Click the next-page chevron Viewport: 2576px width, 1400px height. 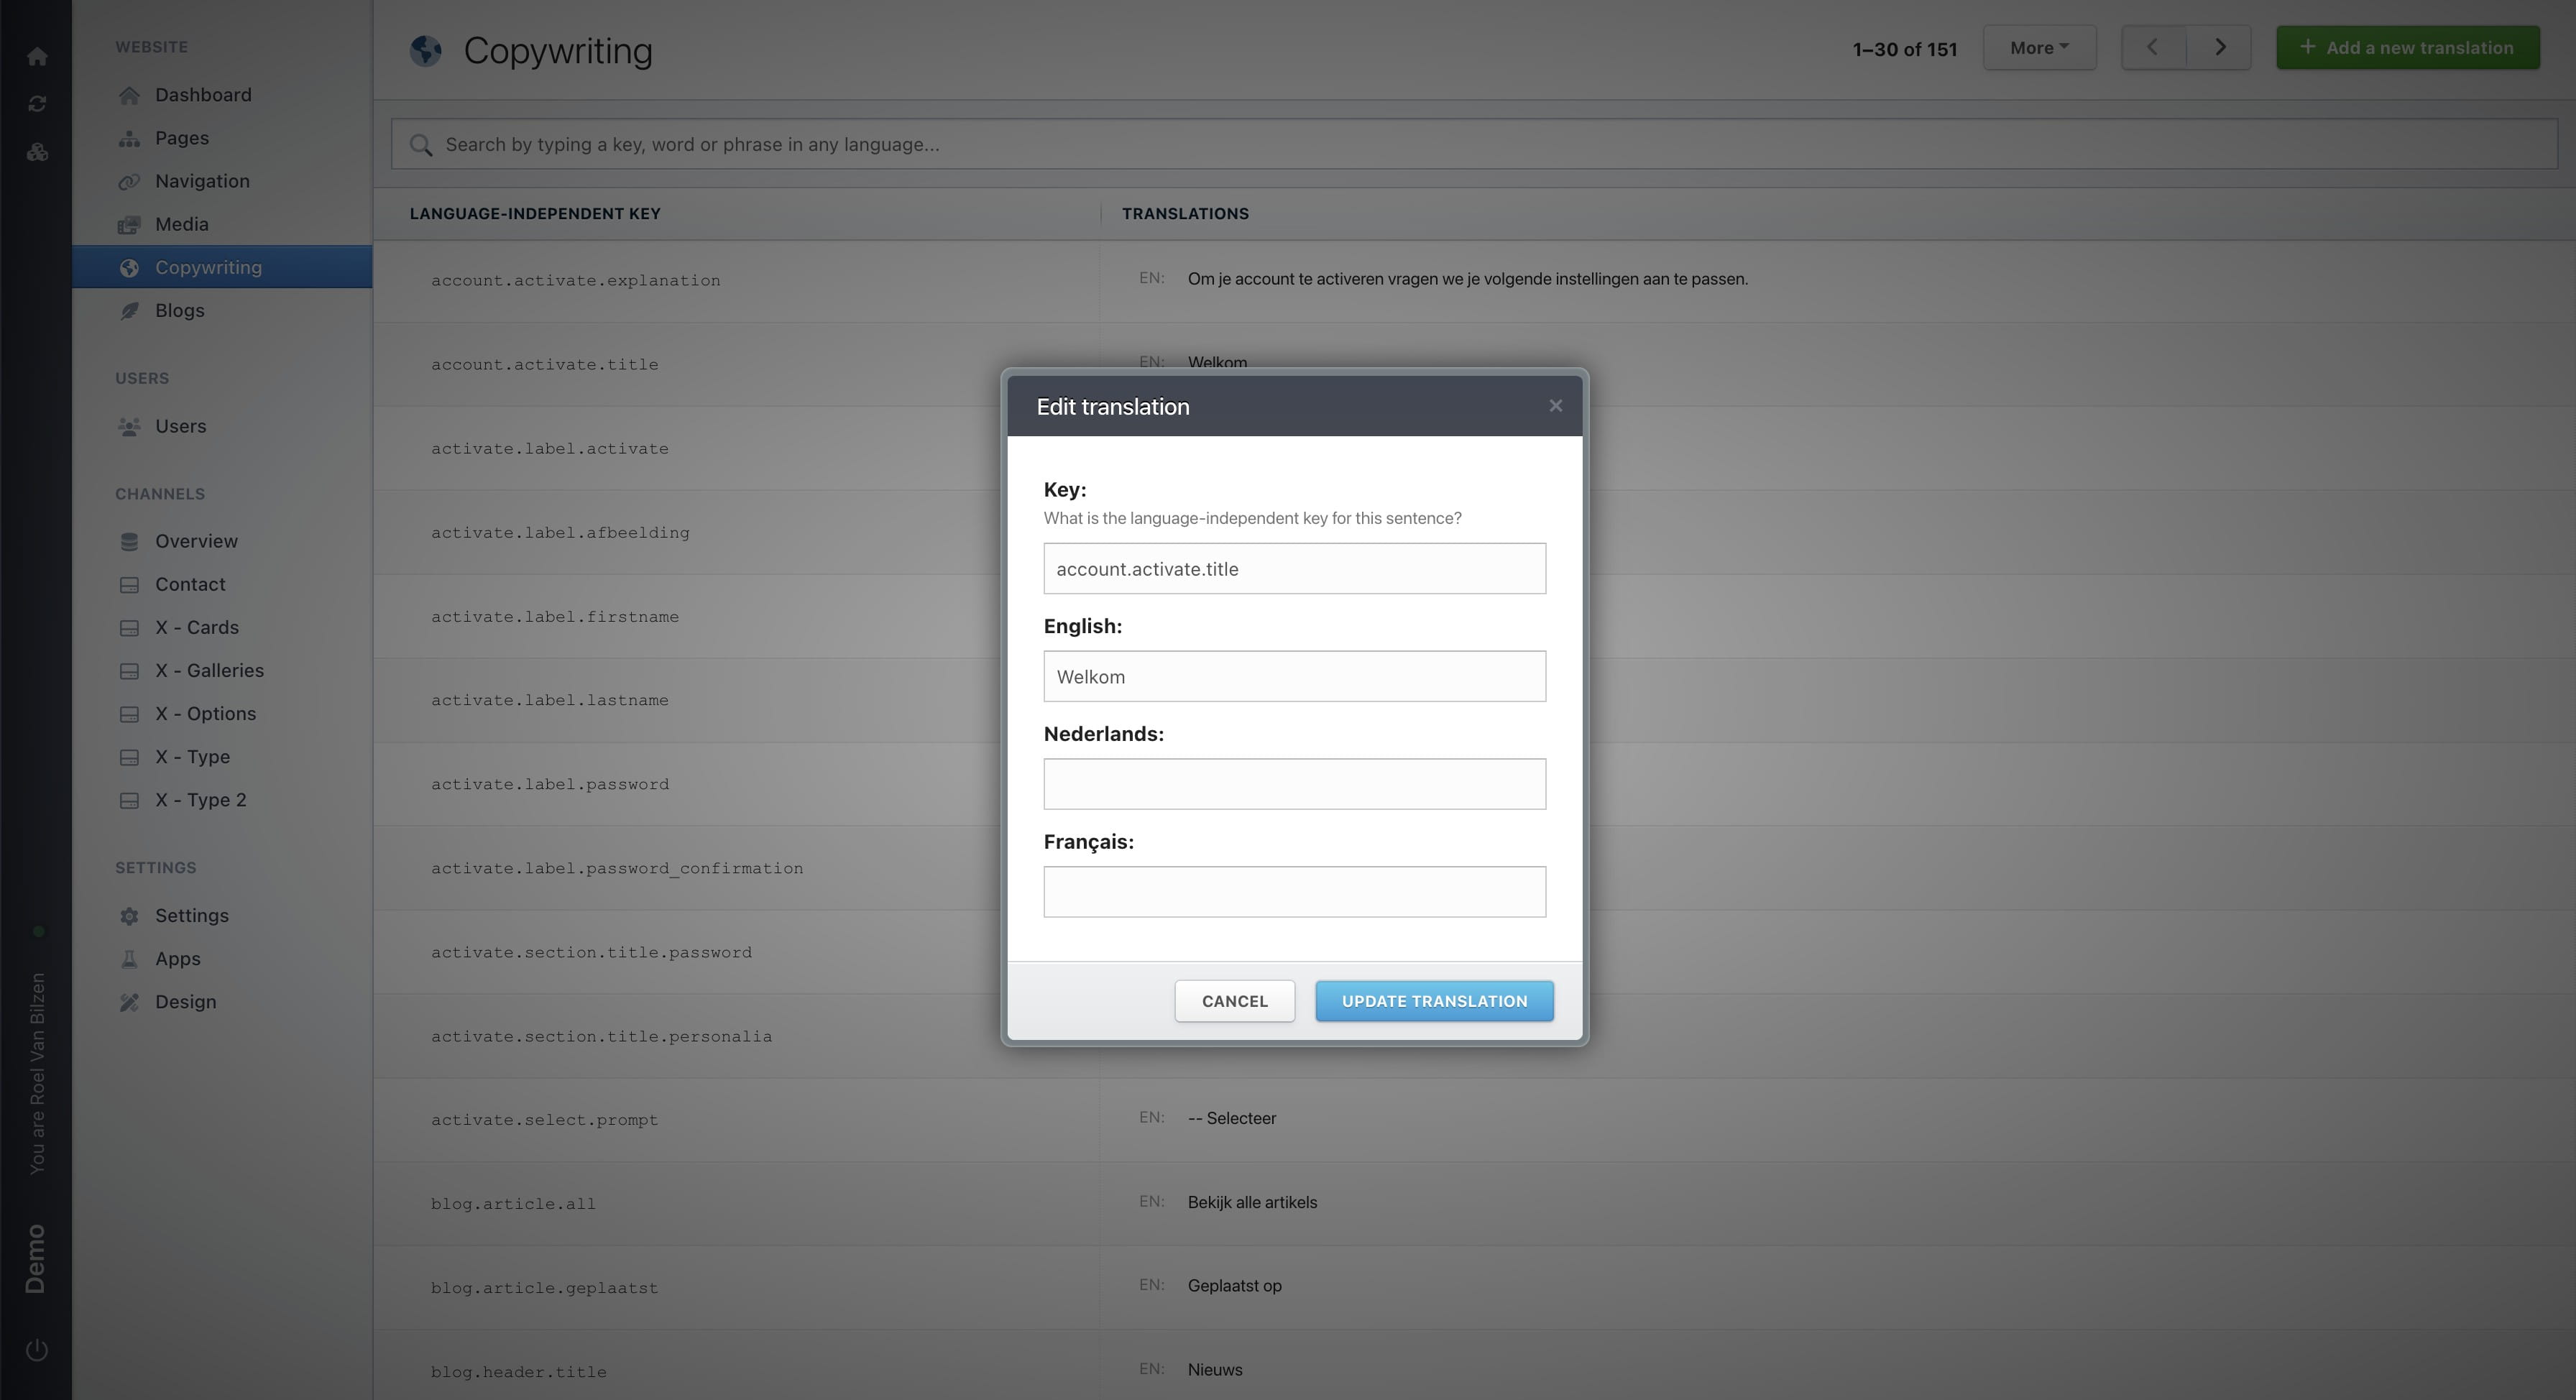2220,47
